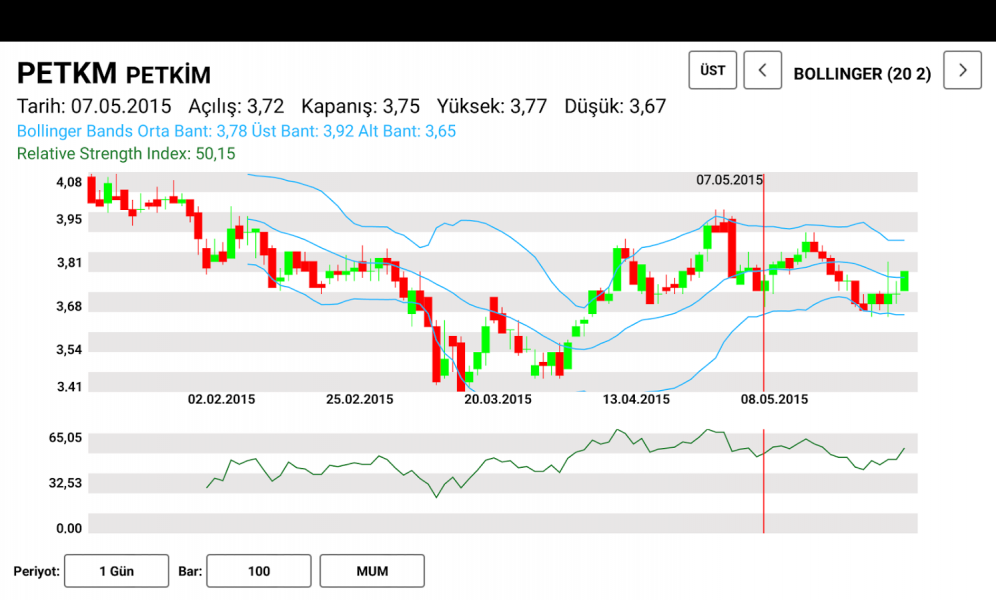The image size is (996, 600).
Task: Tap the Bollinger Bands Orta Bant values line
Action: pyautogui.click(x=236, y=131)
